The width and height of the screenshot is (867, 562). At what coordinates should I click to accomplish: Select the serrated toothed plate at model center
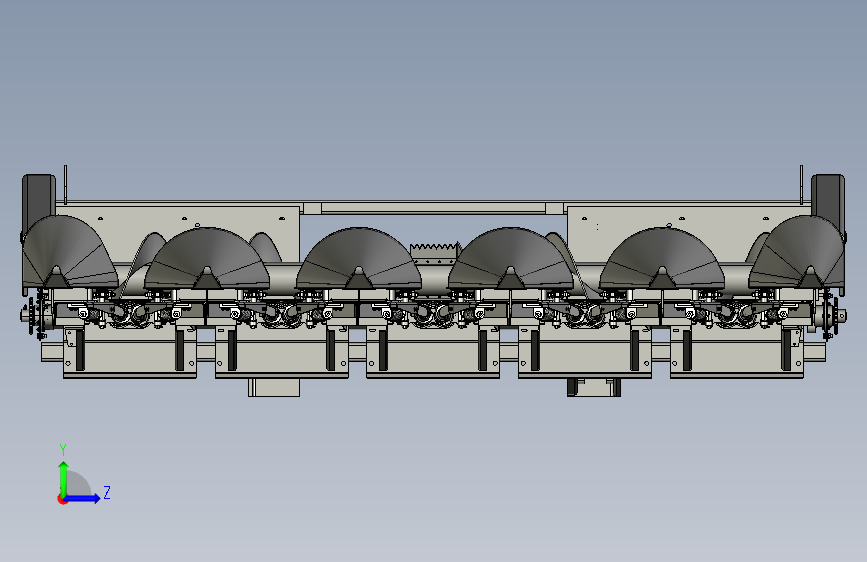(436, 252)
